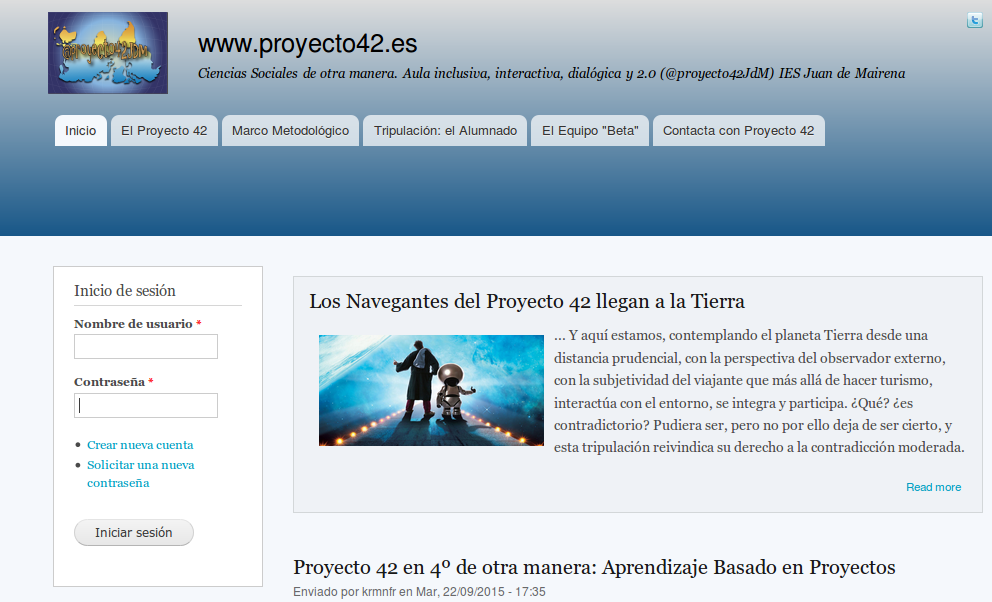Open the Aprendizaje Basado en Proyectos post
This screenshot has width=992, height=602.
click(x=594, y=567)
